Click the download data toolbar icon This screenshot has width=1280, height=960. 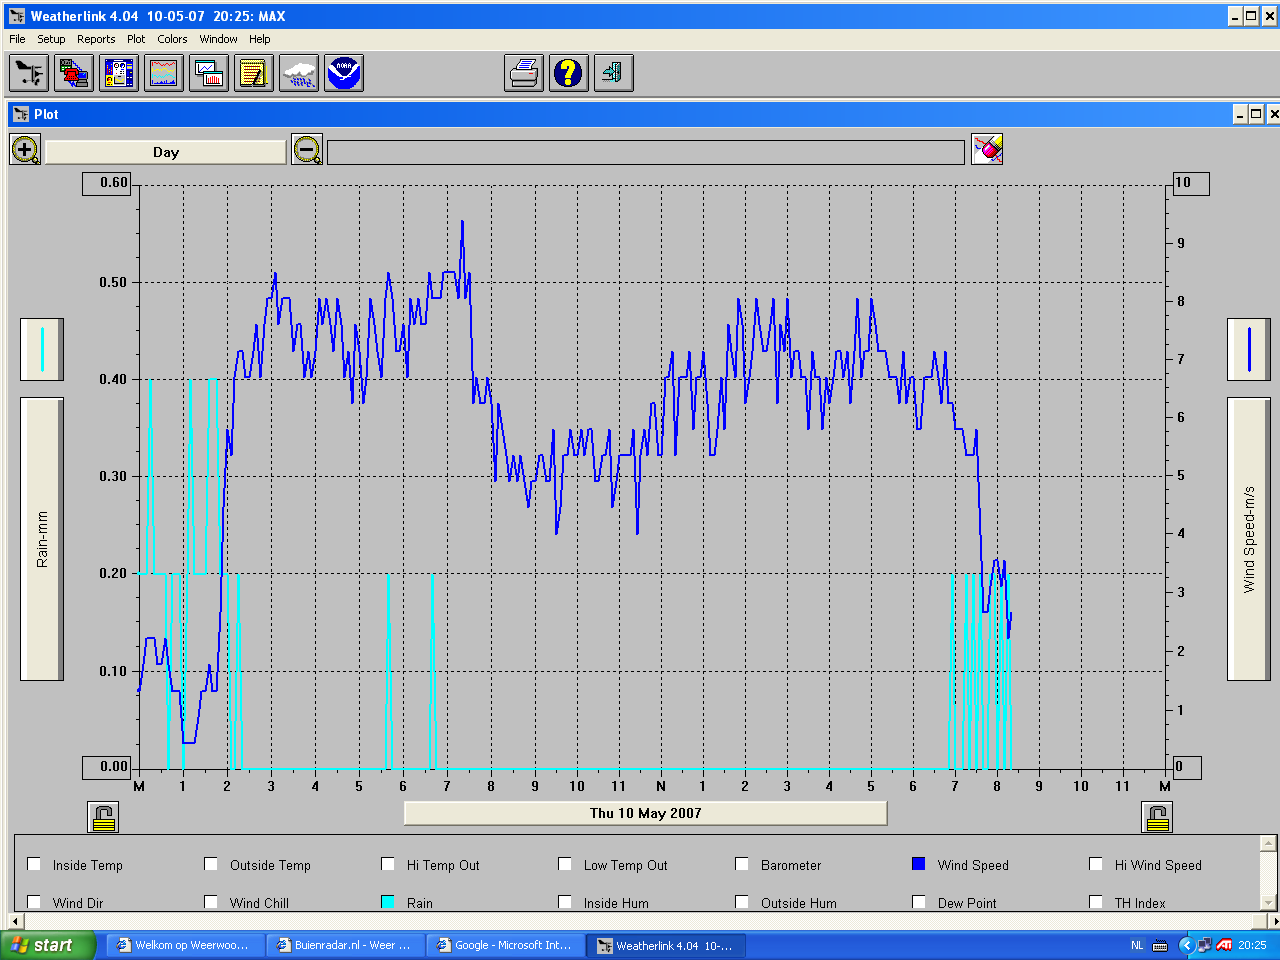74,73
